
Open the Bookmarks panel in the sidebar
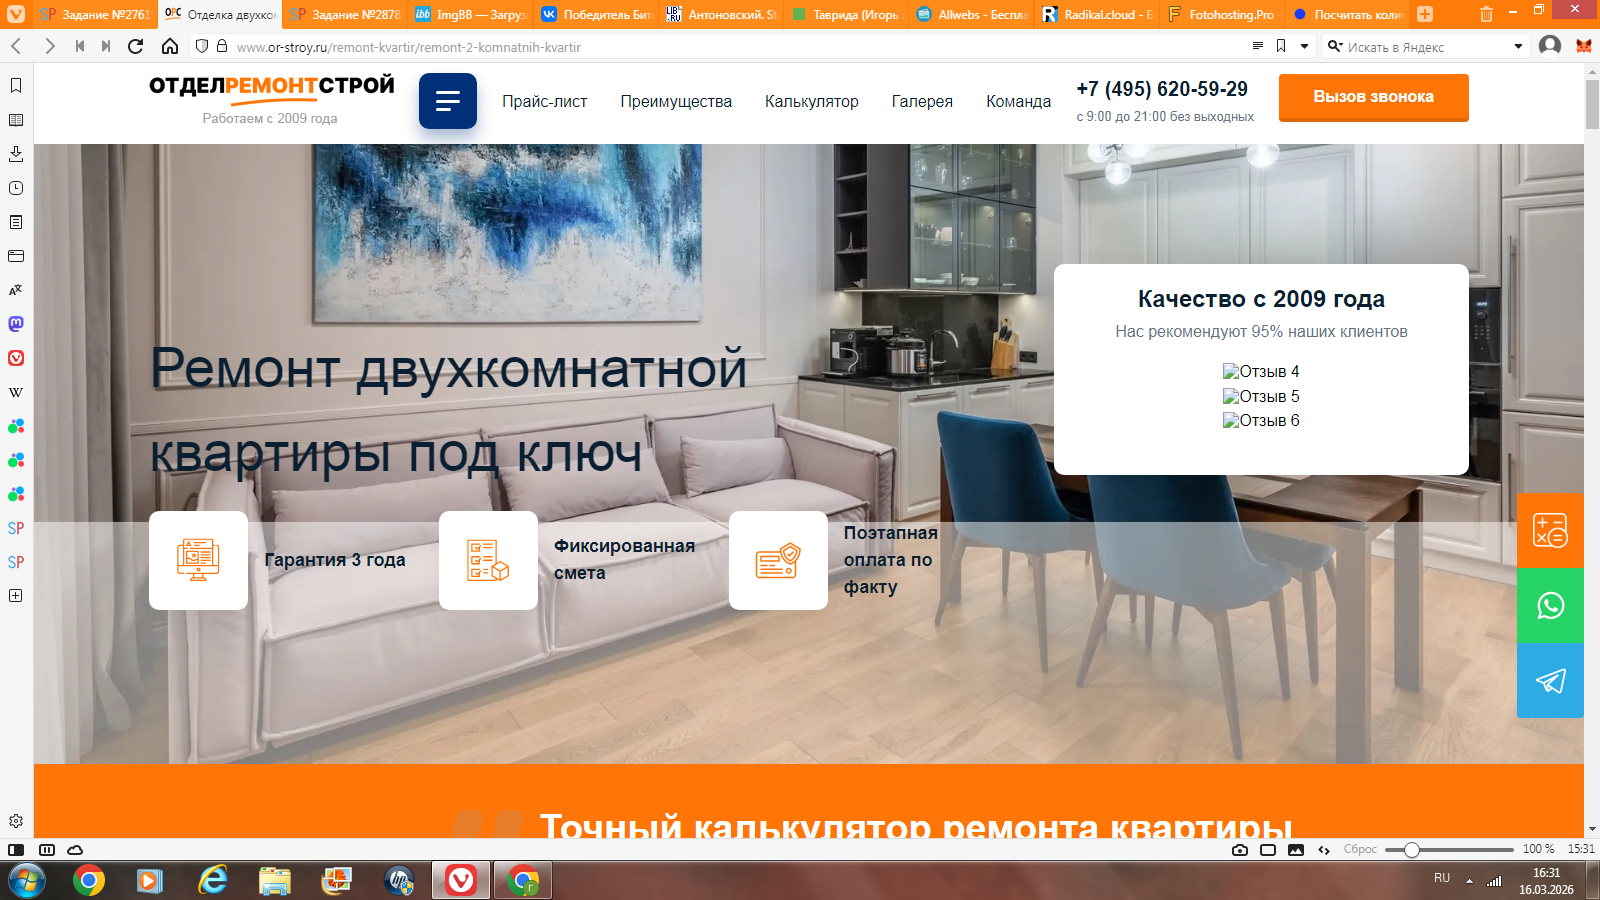click(x=16, y=86)
